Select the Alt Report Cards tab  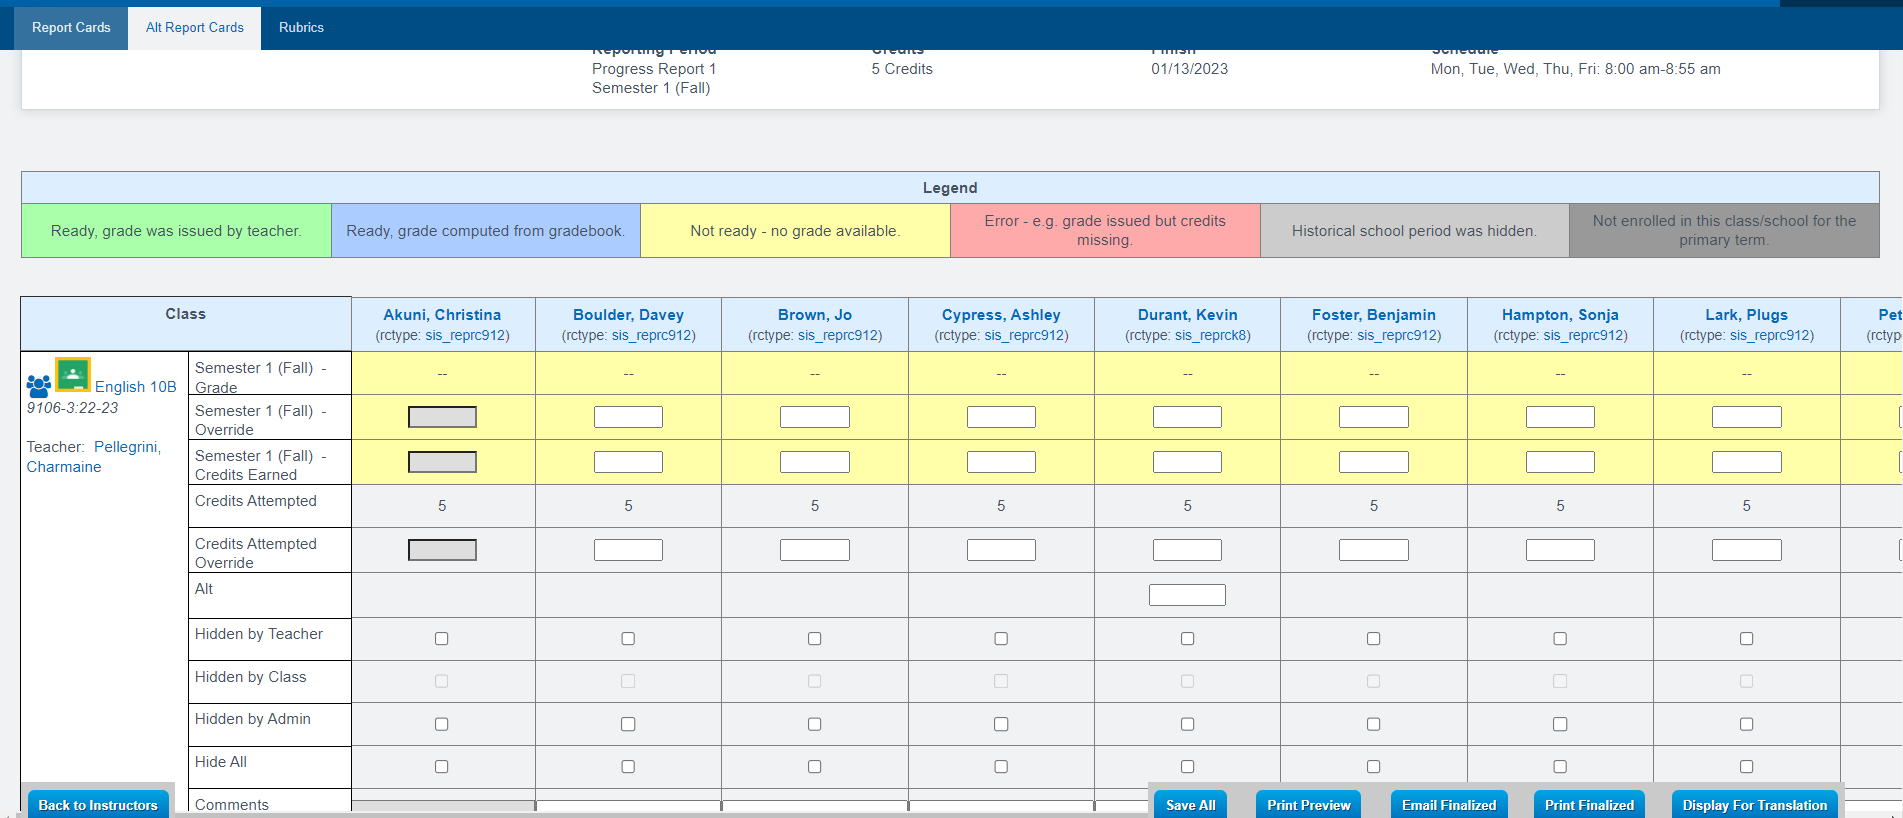tap(195, 28)
